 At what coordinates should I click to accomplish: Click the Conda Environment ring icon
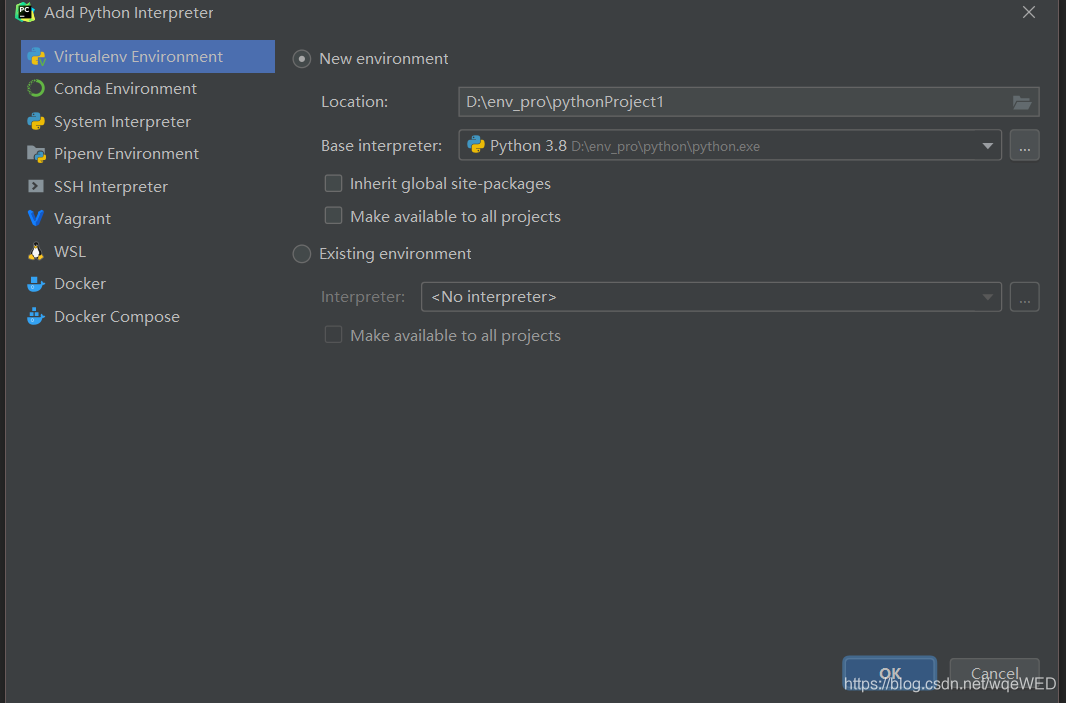click(36, 88)
